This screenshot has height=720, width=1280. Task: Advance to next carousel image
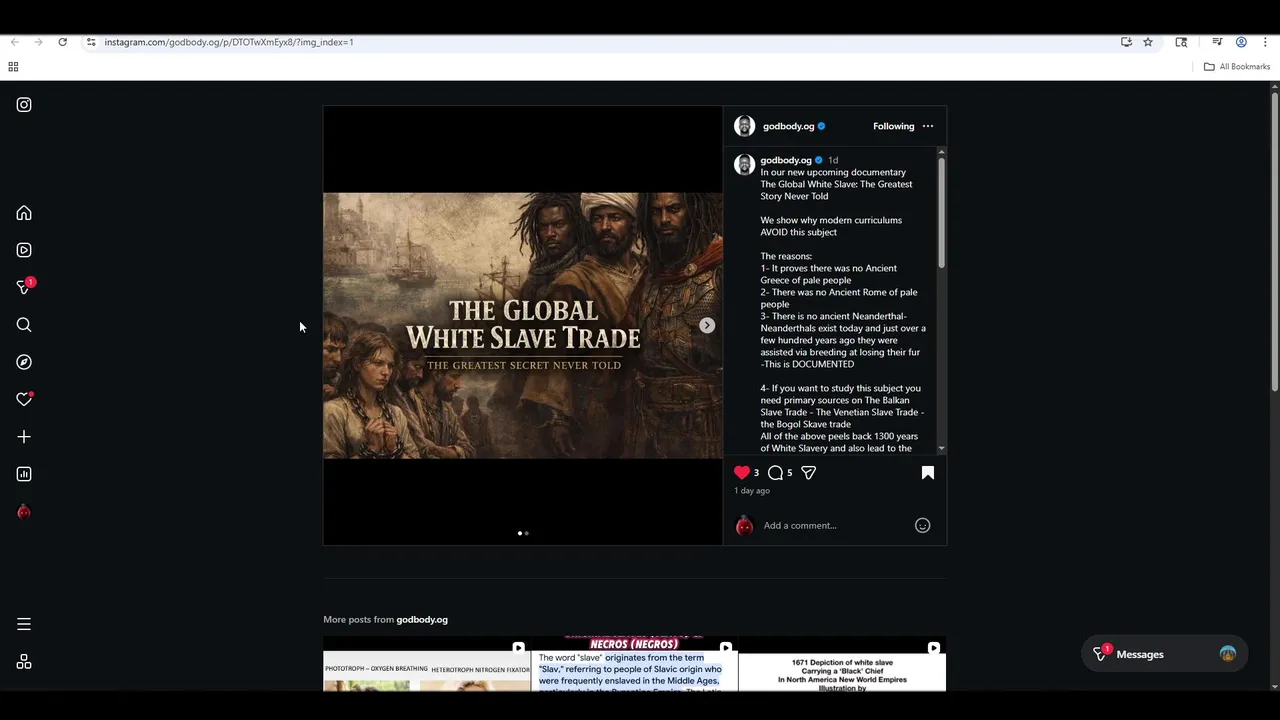[x=707, y=325]
